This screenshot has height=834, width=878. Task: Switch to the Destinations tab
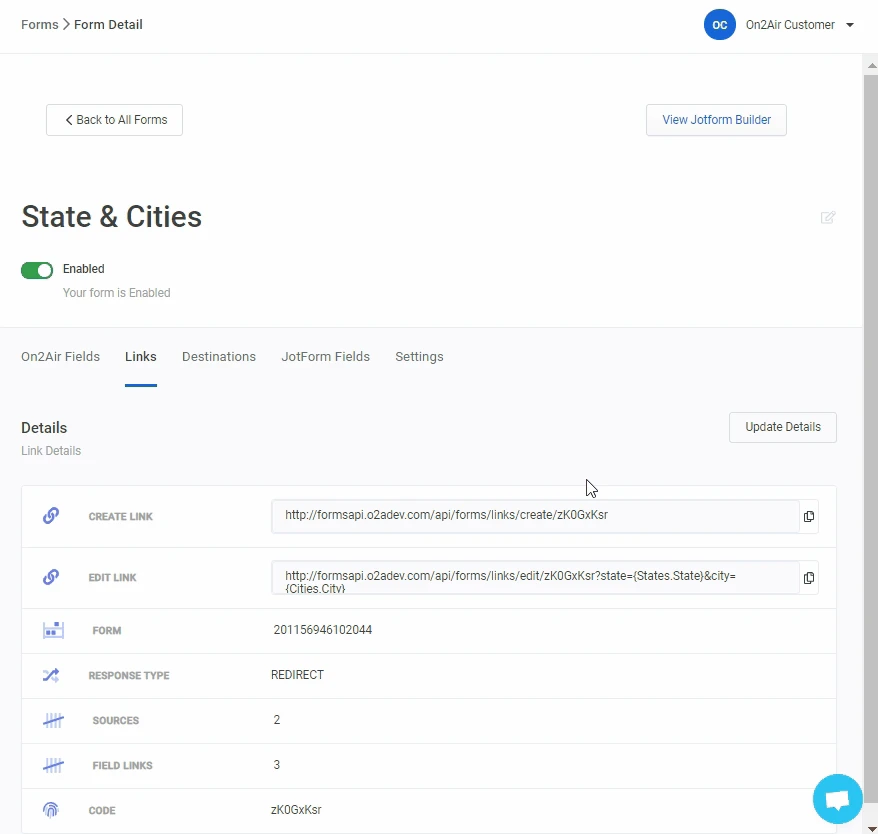219,357
